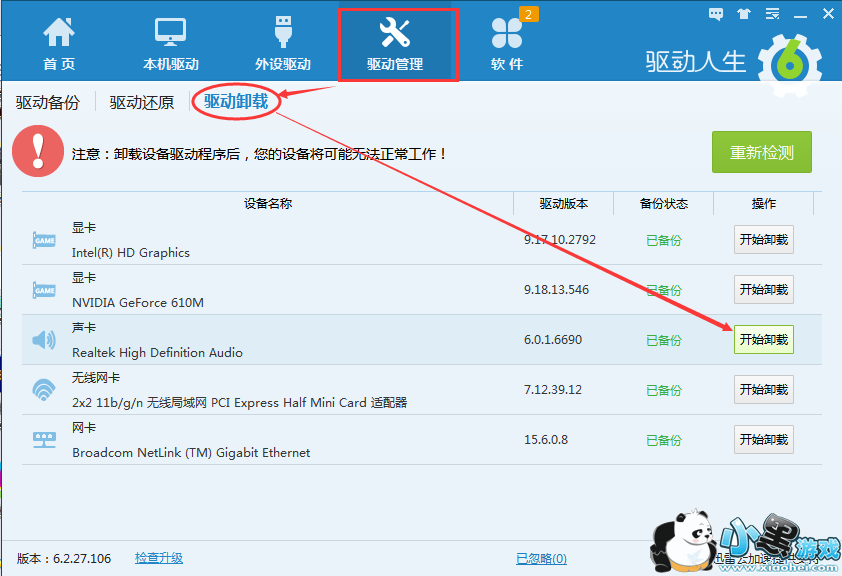Select the Intel(R) HD Graphics text
Image resolution: width=842 pixels, height=576 pixels.
point(130,252)
